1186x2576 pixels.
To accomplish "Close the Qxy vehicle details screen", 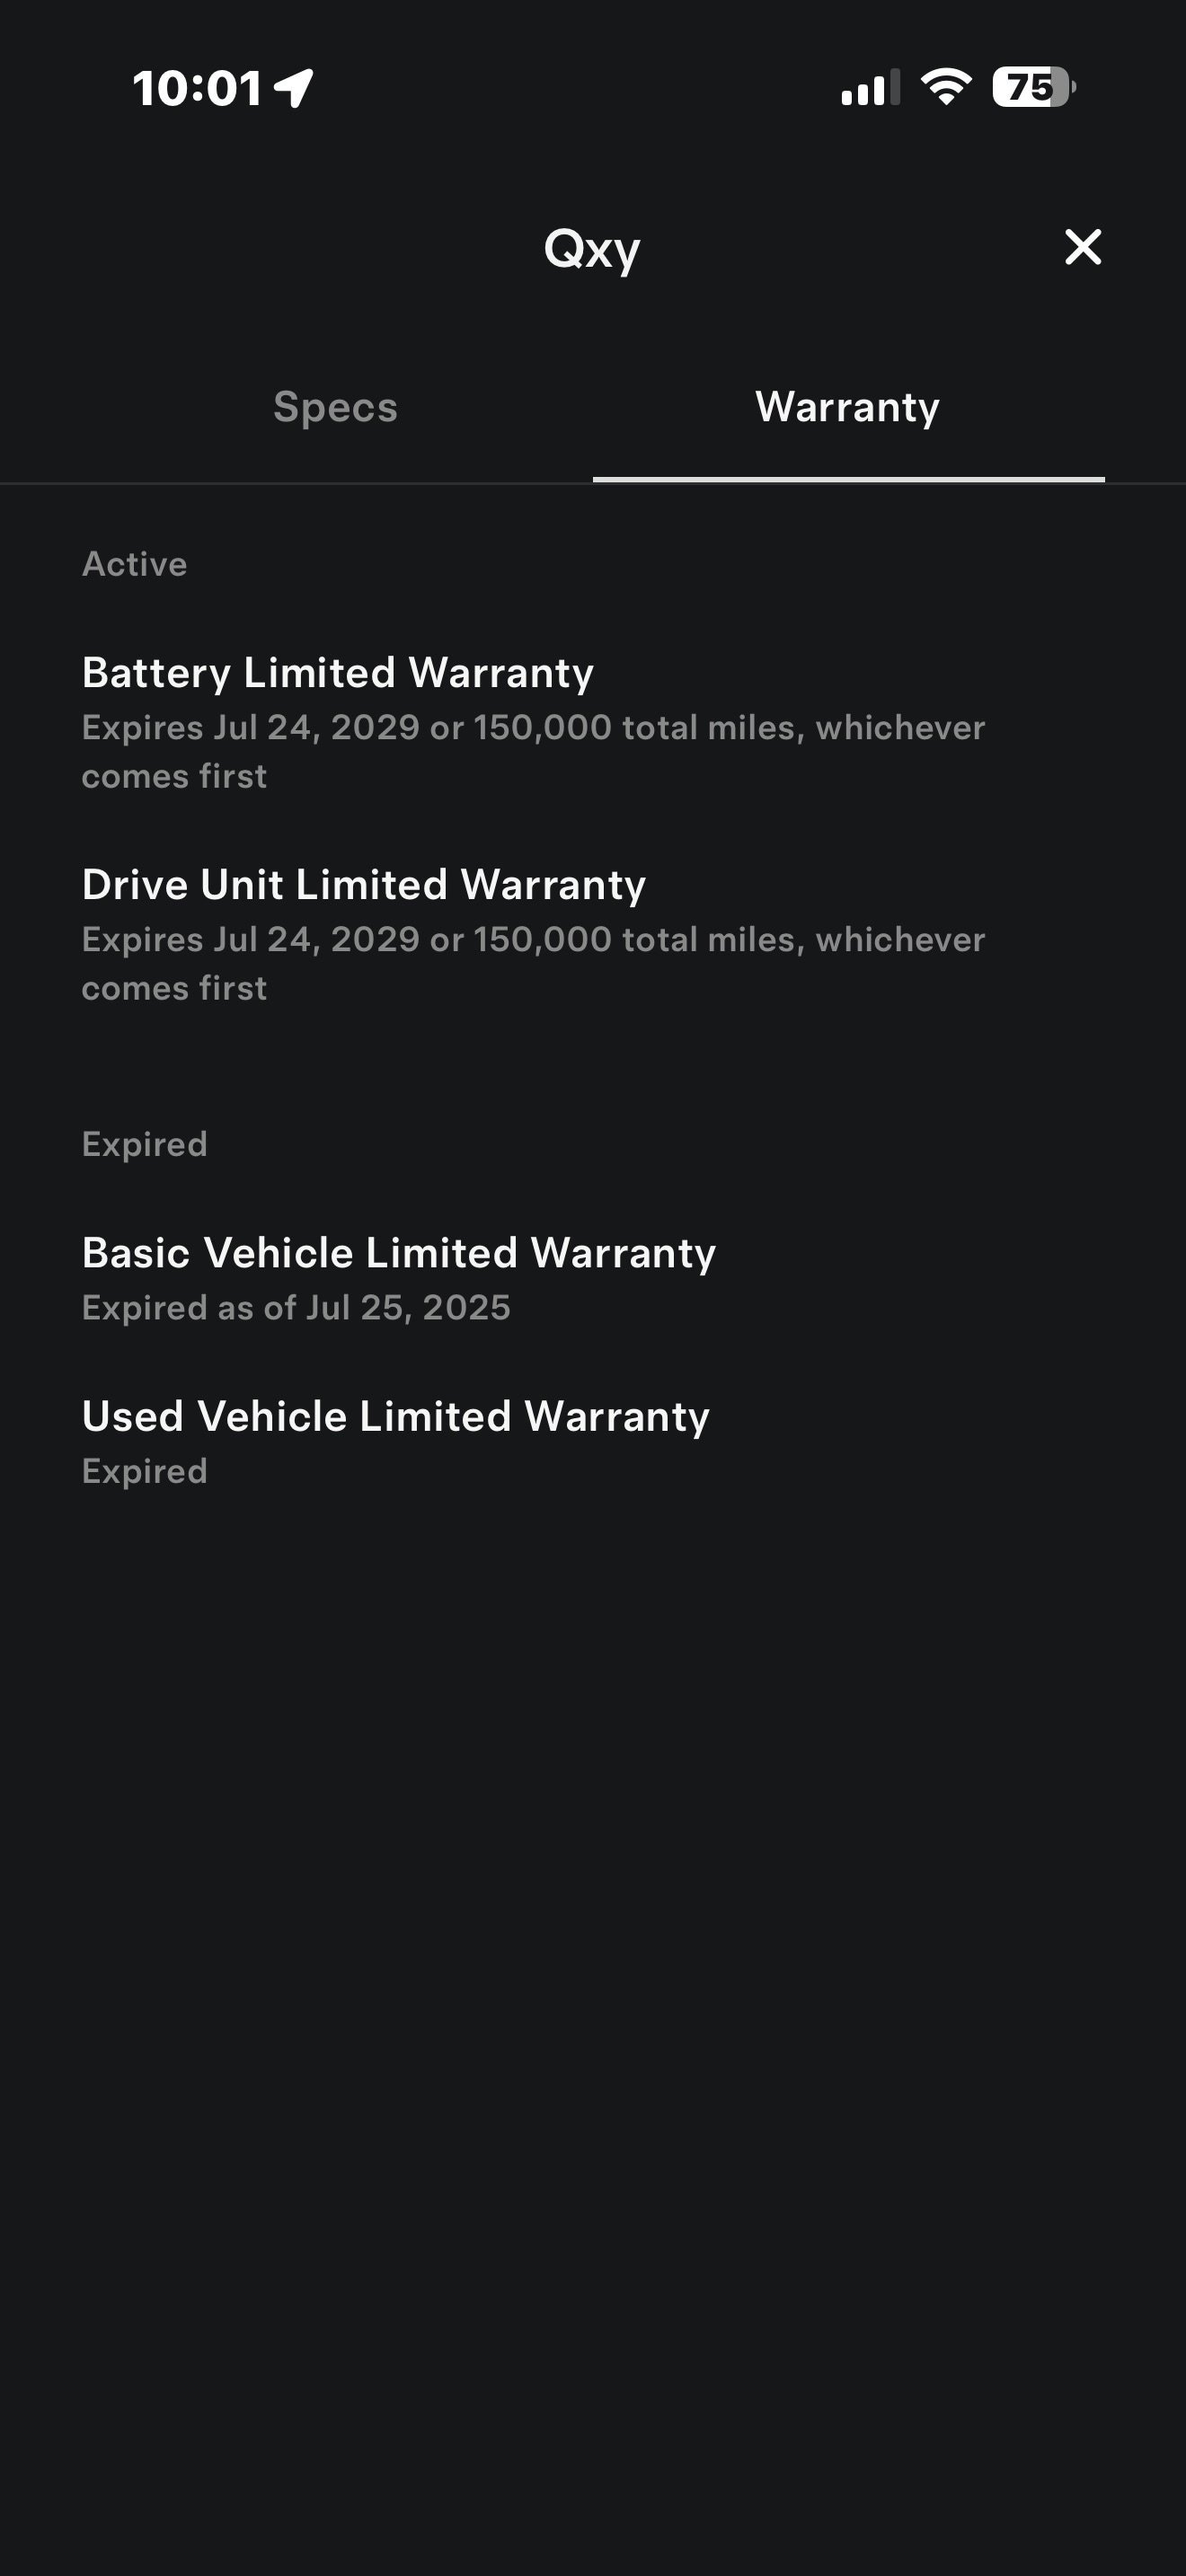I will coord(1082,247).
